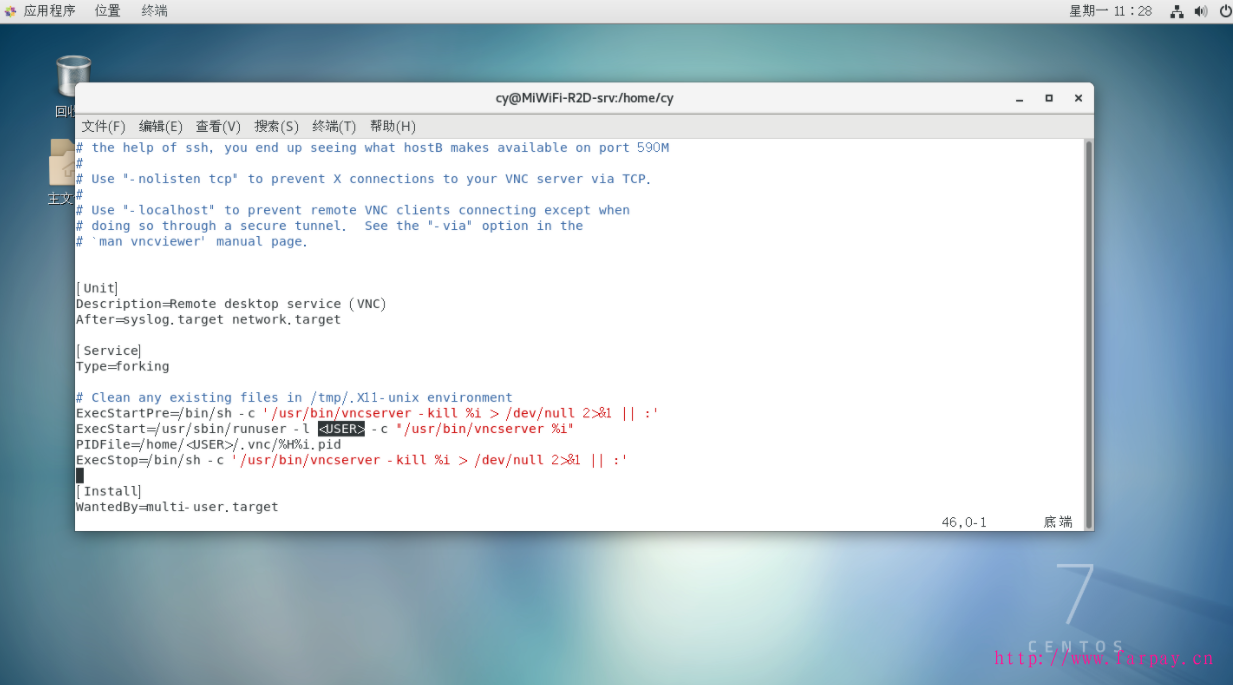Select the trash can desktop icon
The width and height of the screenshot is (1233, 685).
tap(72, 78)
